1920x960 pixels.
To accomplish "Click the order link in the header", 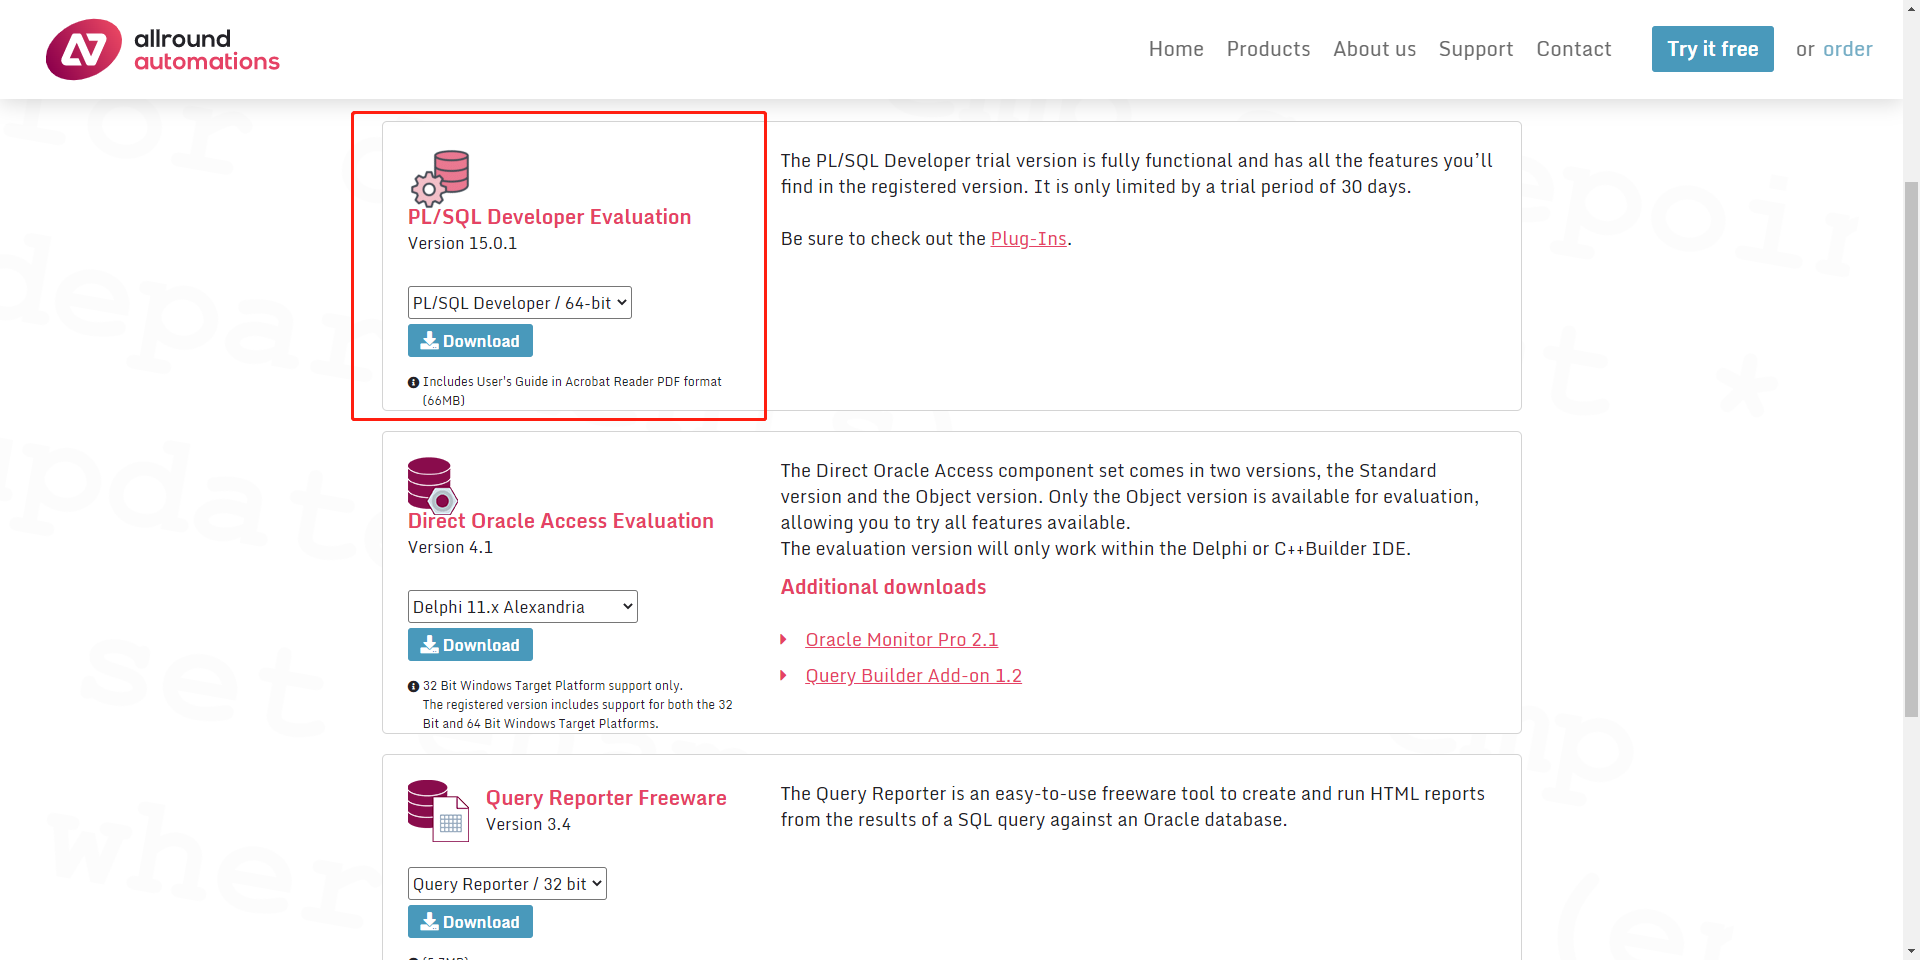I will click(x=1847, y=49).
